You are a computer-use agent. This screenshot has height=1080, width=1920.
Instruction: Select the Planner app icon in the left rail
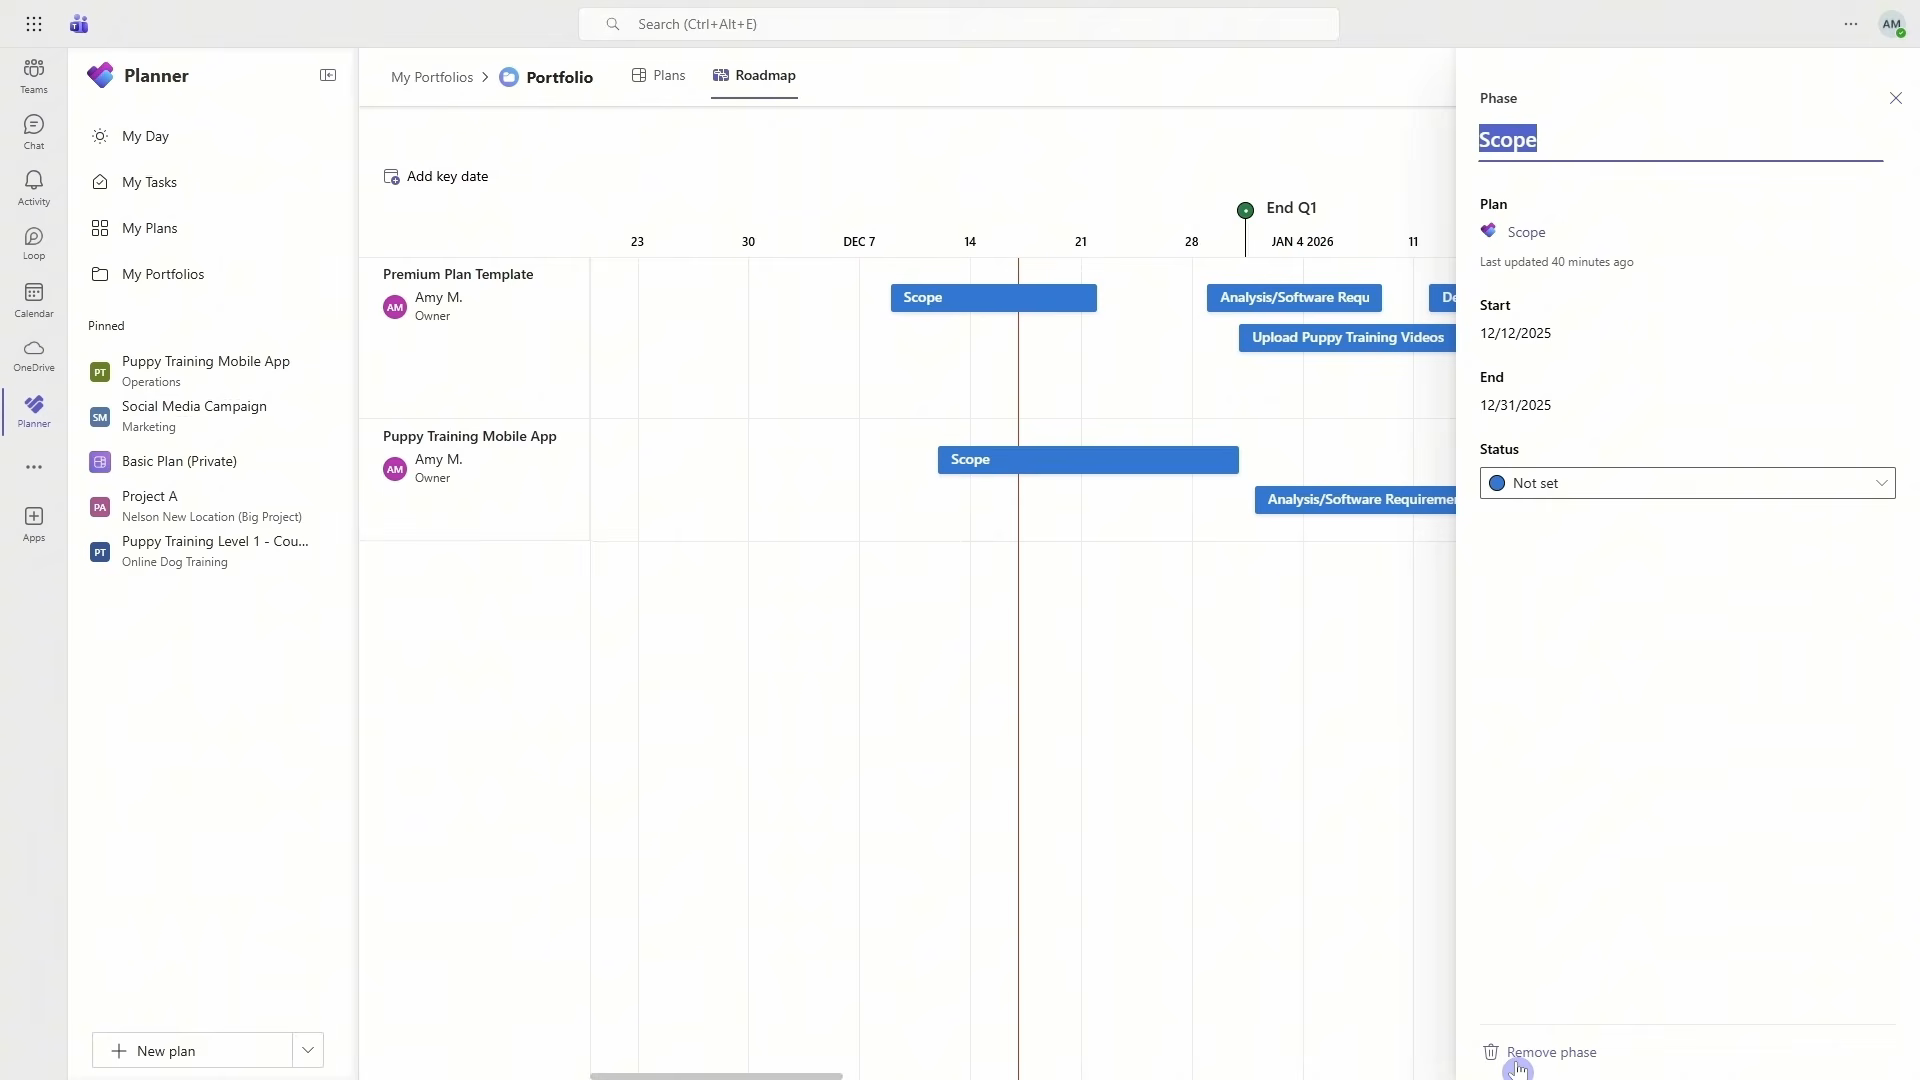pos(34,411)
